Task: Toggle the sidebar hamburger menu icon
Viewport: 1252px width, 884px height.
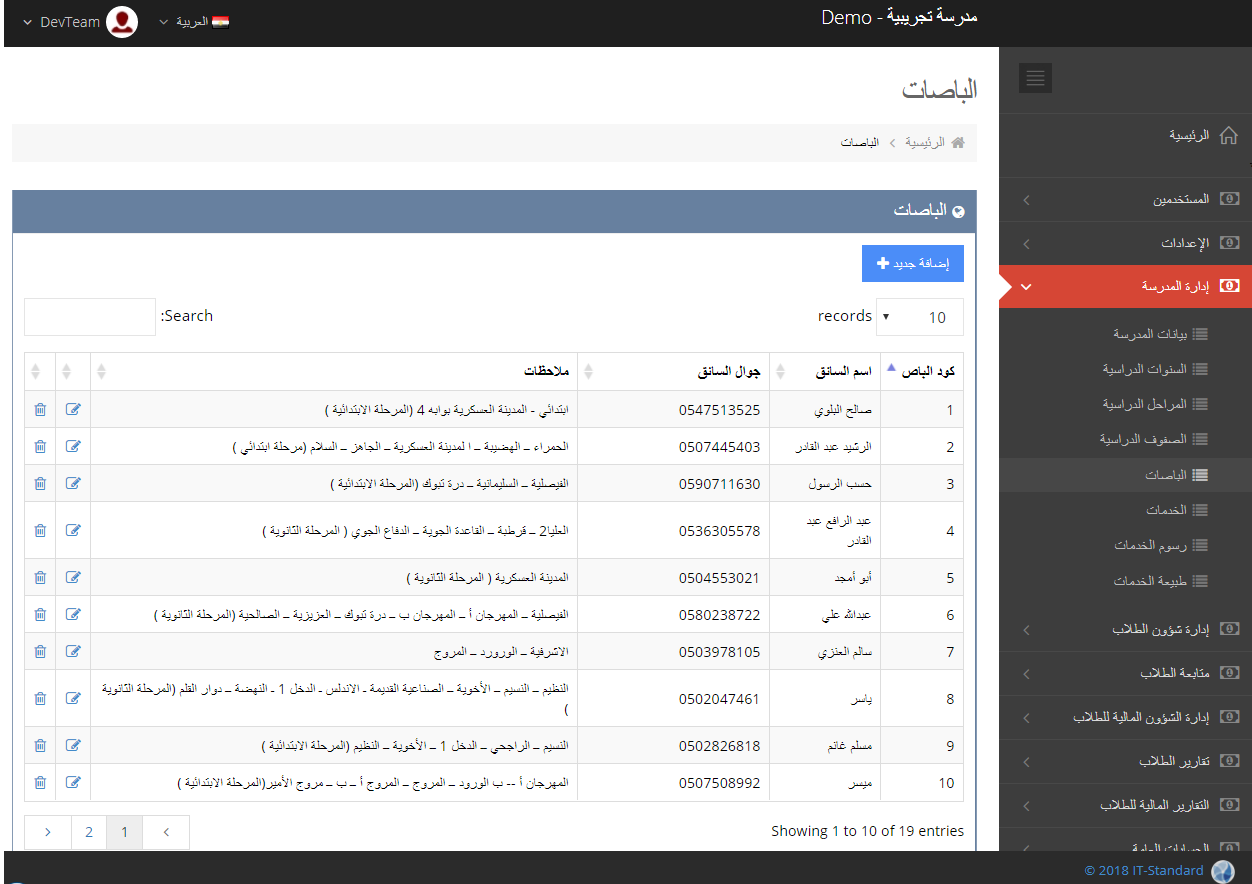Action: pyautogui.click(x=1036, y=78)
